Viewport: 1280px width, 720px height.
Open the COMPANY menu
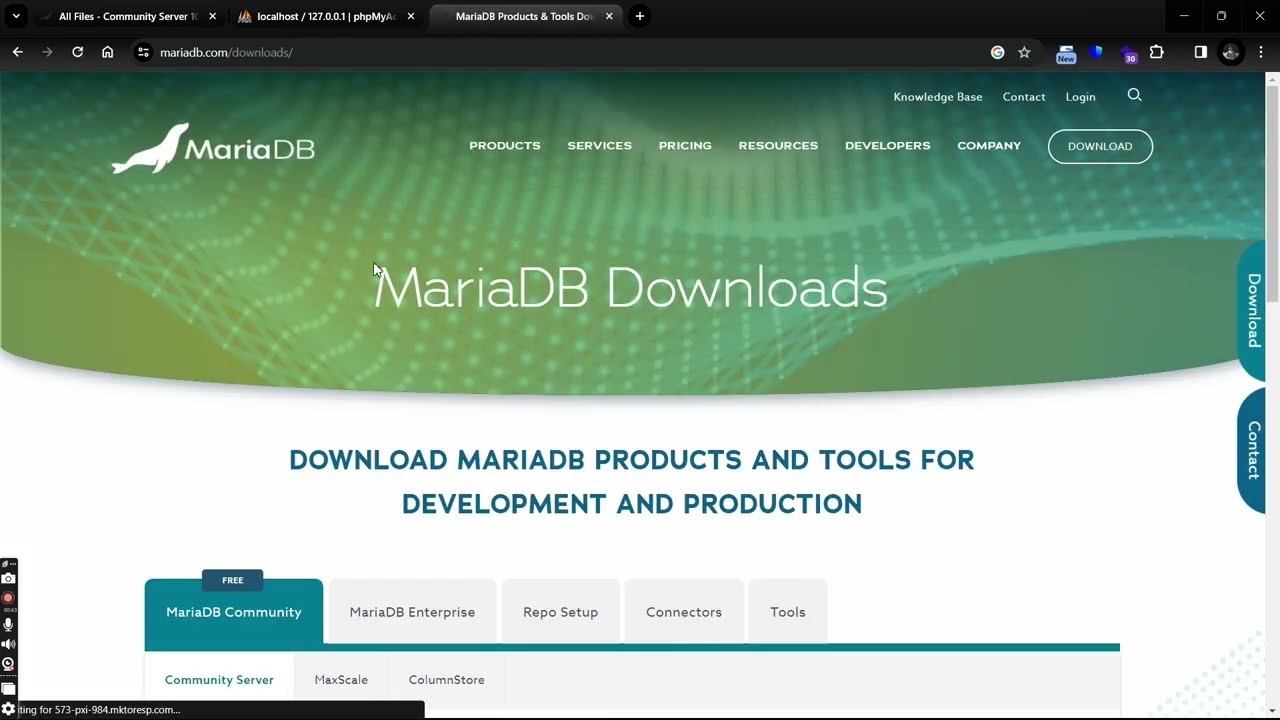989,146
